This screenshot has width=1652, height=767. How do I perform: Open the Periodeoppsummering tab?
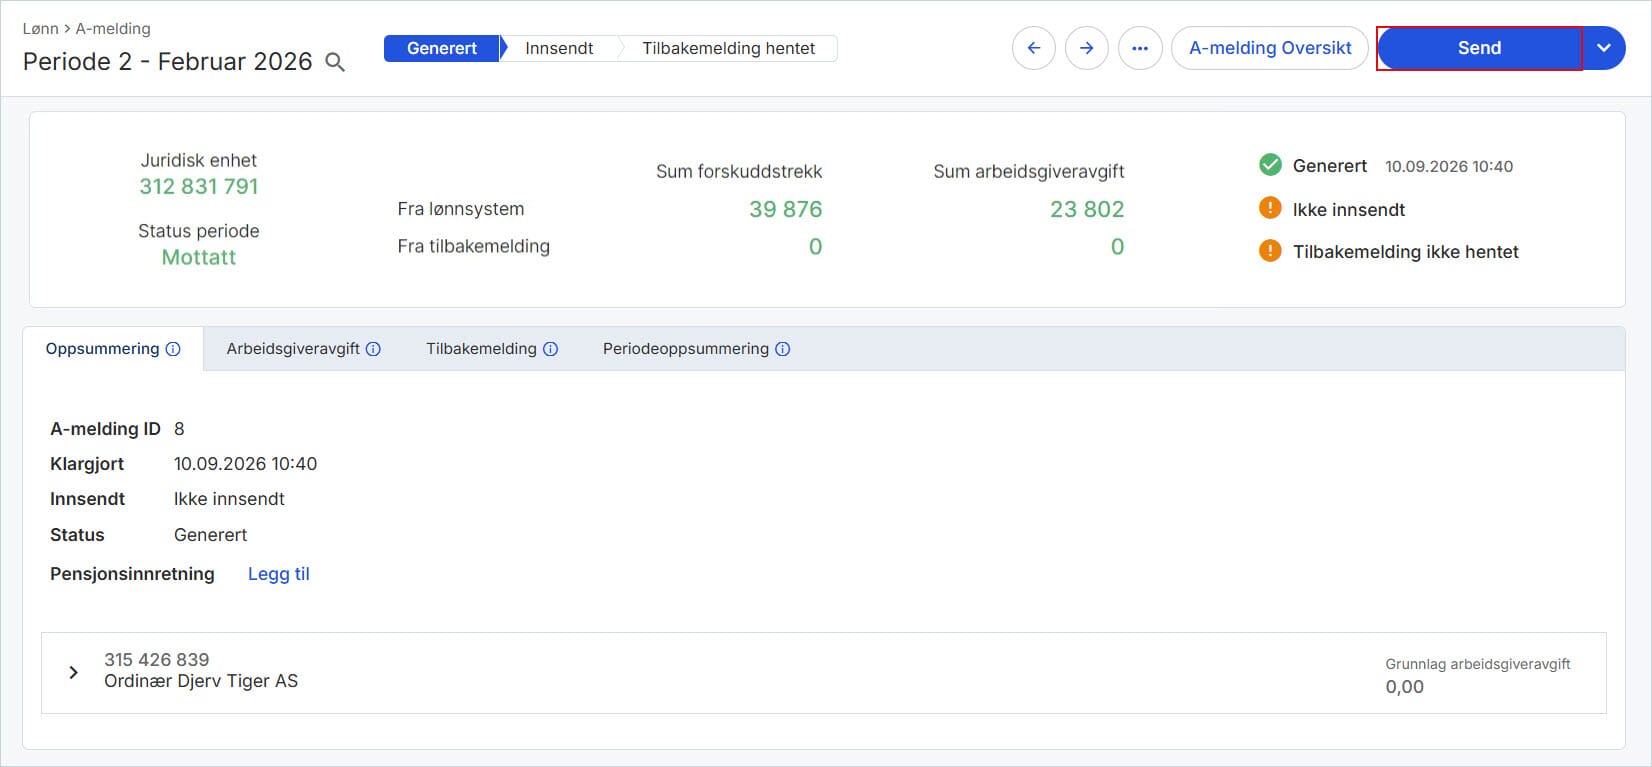(x=696, y=349)
